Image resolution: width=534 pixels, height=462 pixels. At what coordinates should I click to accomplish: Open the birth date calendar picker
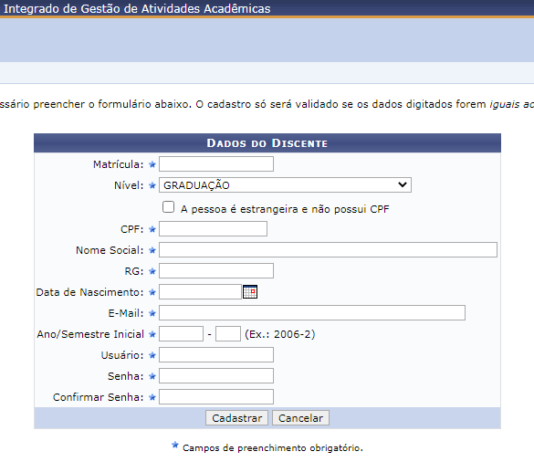(x=250, y=292)
